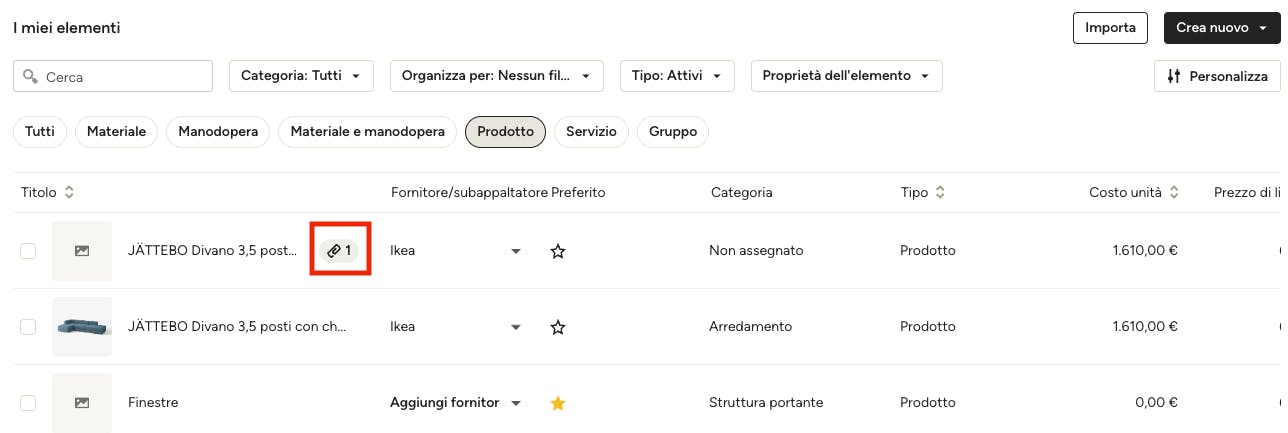Expand the Tipo: Attivi filter
Image resolution: width=1288 pixels, height=433 pixels.
(x=677, y=76)
